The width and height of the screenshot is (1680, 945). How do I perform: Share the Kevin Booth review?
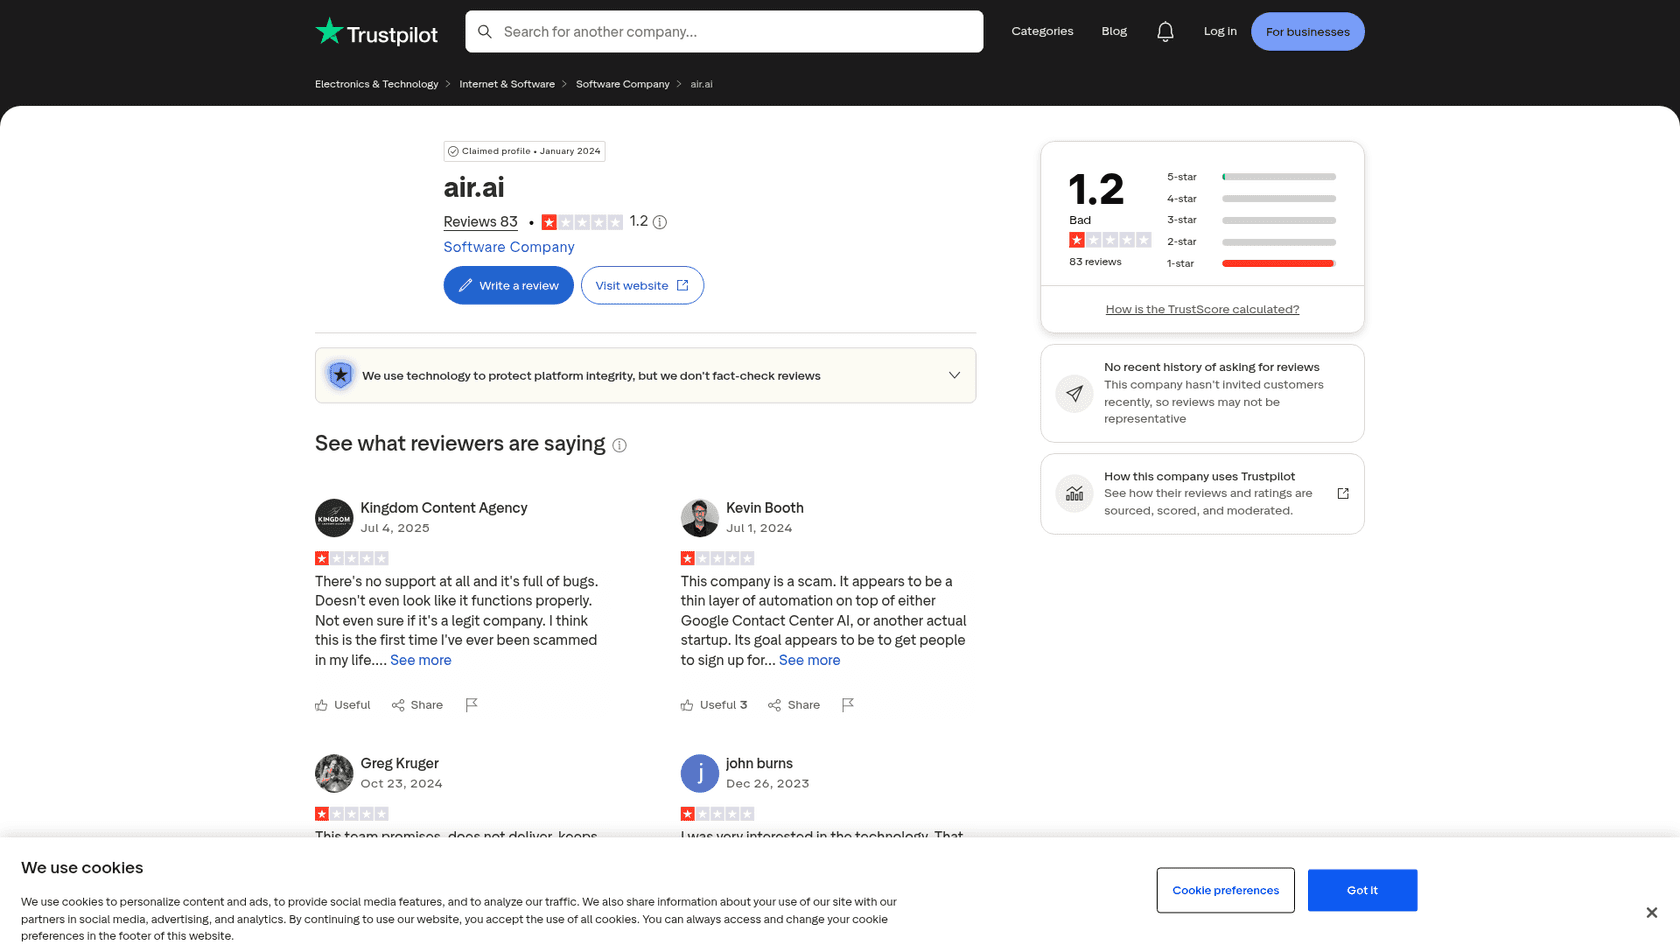[x=794, y=705]
